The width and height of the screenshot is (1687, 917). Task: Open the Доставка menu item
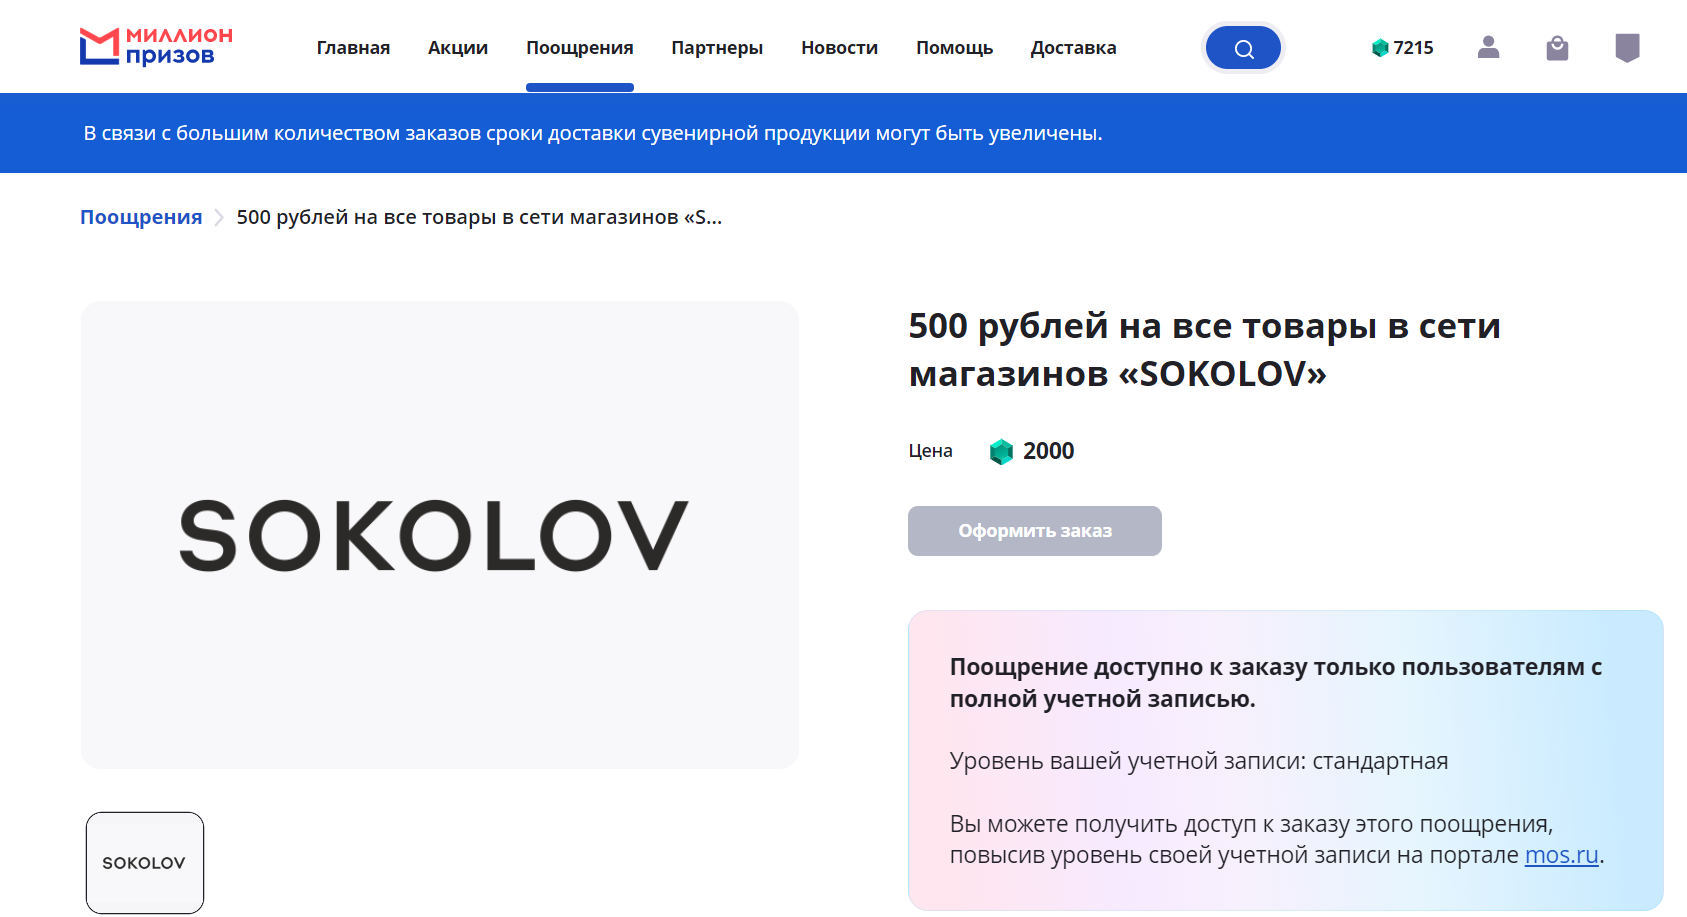[1073, 48]
